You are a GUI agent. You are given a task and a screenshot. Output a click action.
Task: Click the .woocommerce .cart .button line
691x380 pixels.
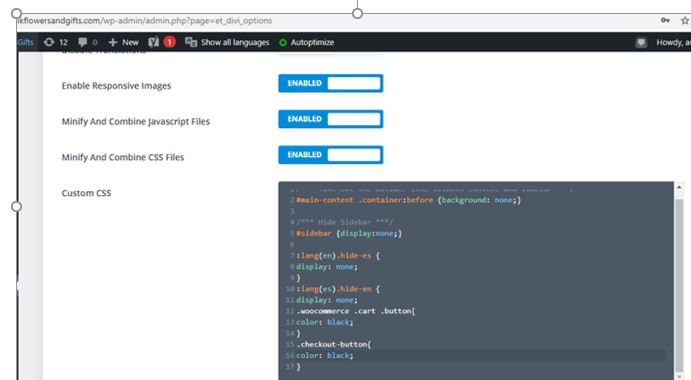click(356, 311)
